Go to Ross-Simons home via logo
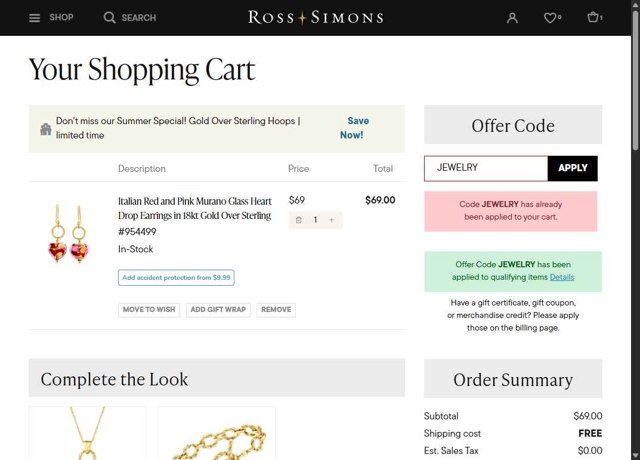This screenshot has height=460, width=640. pyautogui.click(x=316, y=18)
